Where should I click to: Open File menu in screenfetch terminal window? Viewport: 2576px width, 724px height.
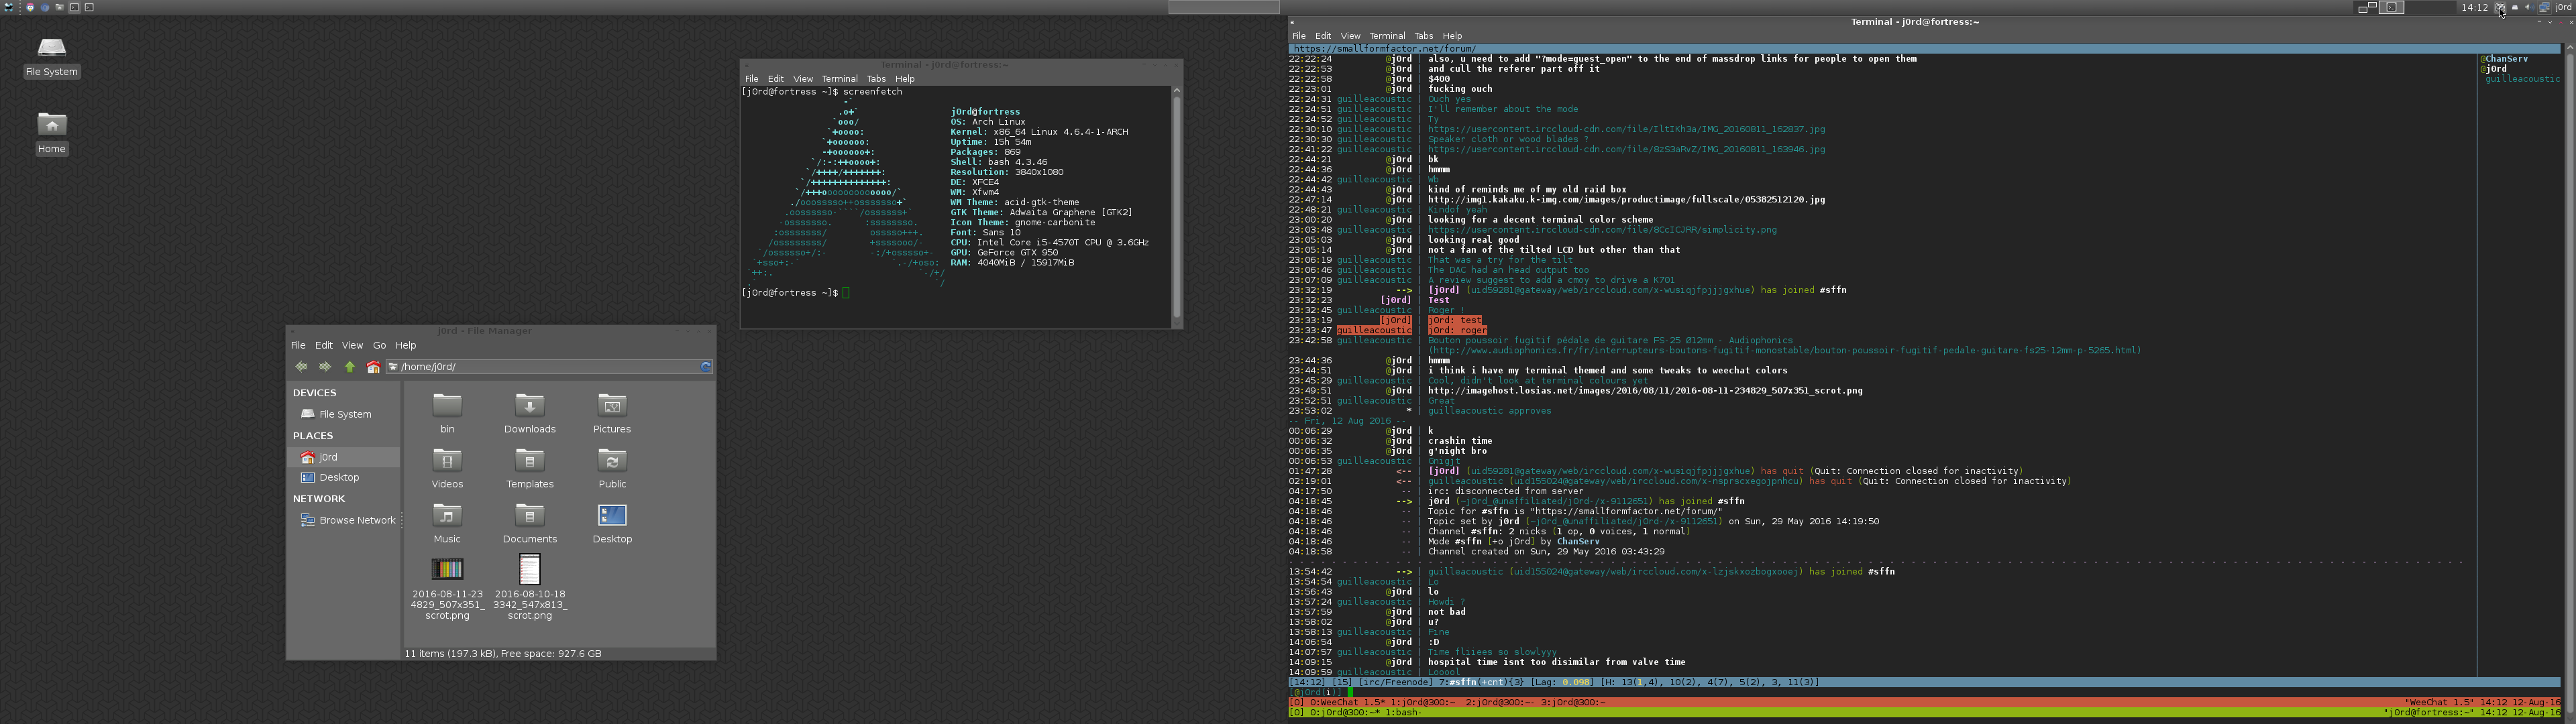point(751,79)
